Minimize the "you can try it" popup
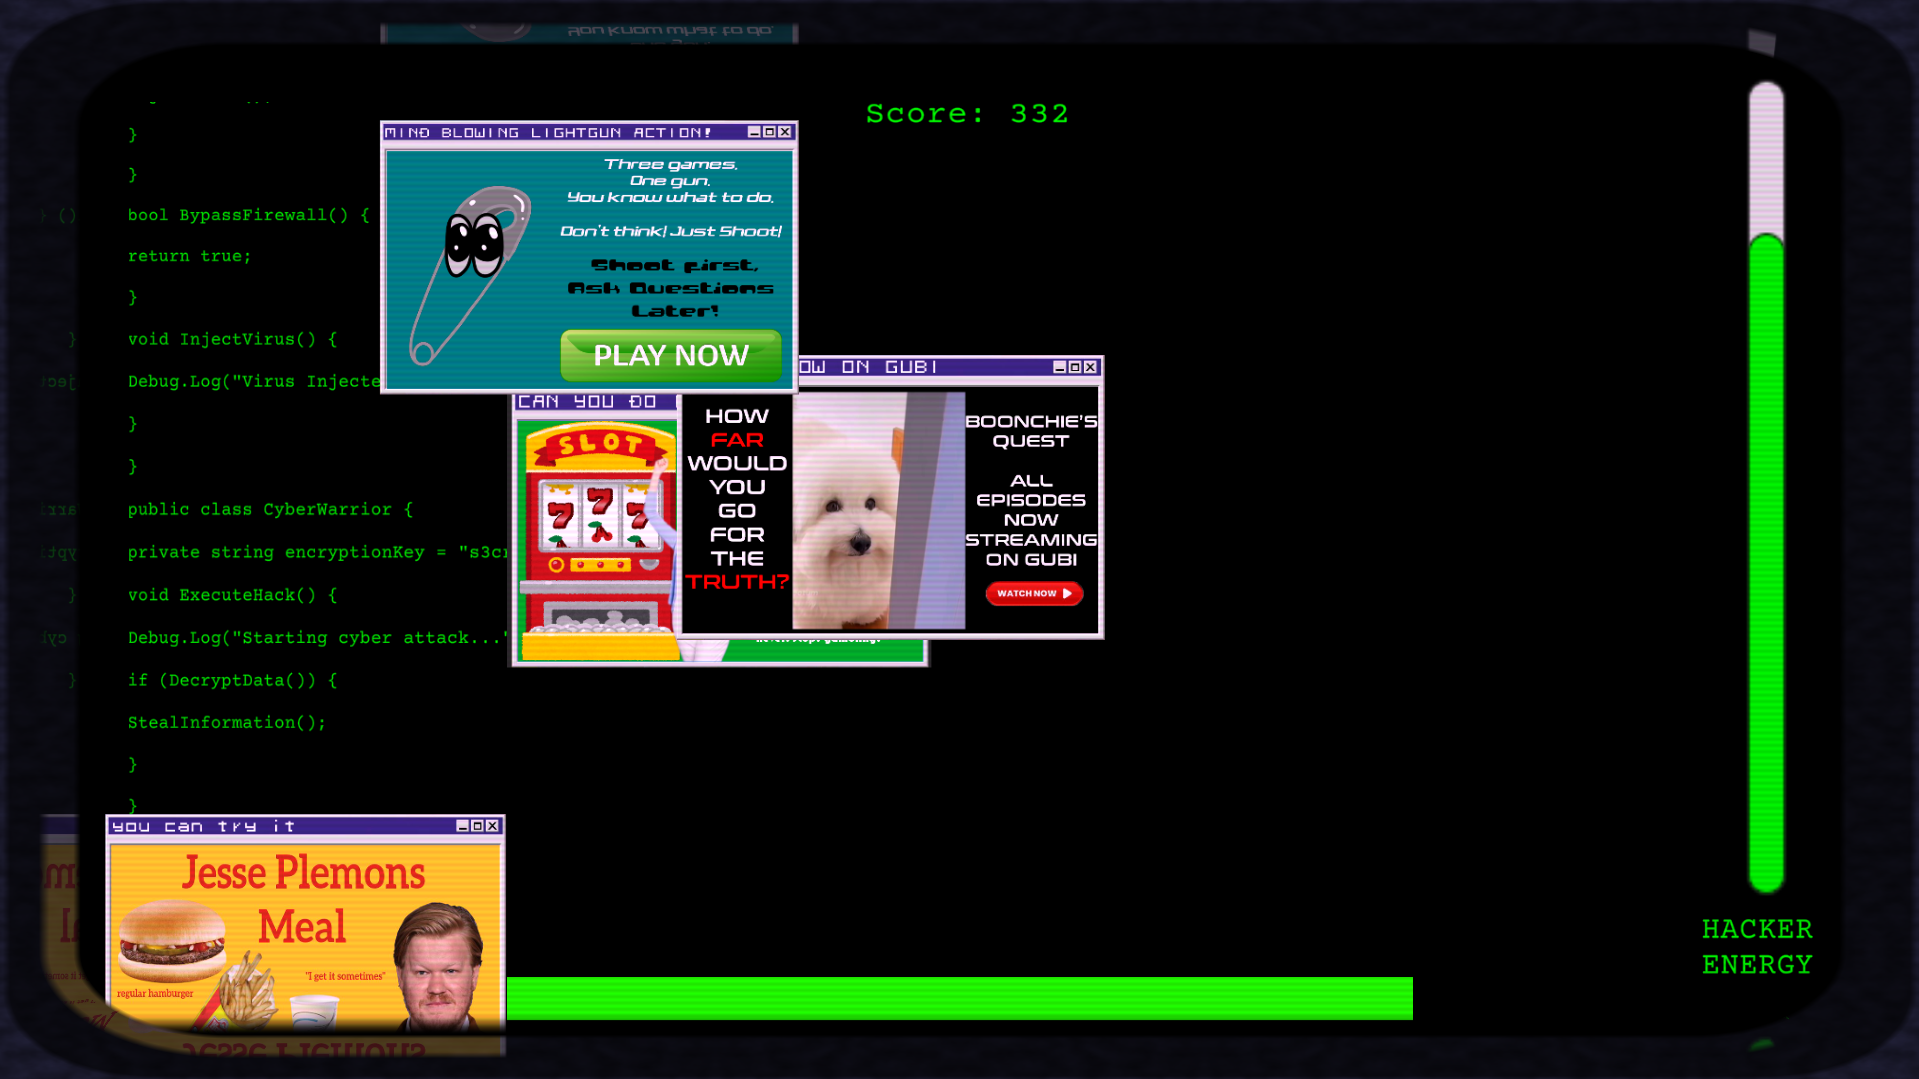 [462, 826]
